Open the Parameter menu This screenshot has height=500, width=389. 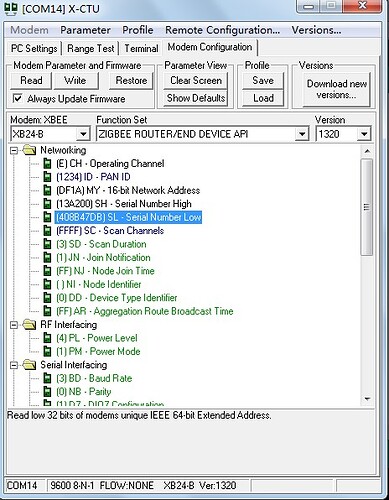[85, 30]
